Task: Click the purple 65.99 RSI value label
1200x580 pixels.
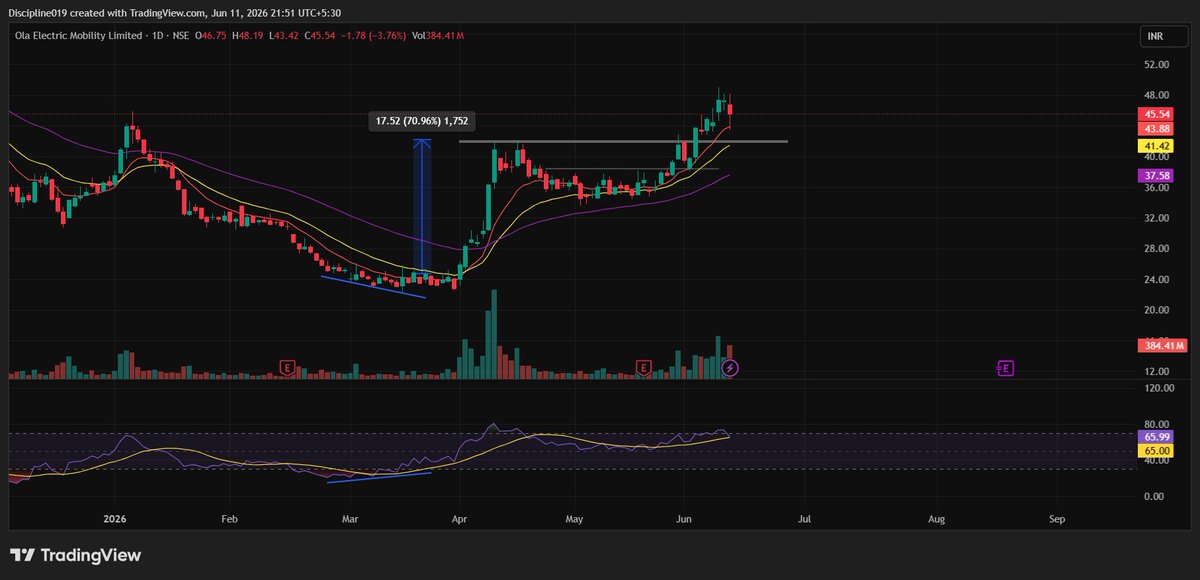Action: pos(1158,438)
